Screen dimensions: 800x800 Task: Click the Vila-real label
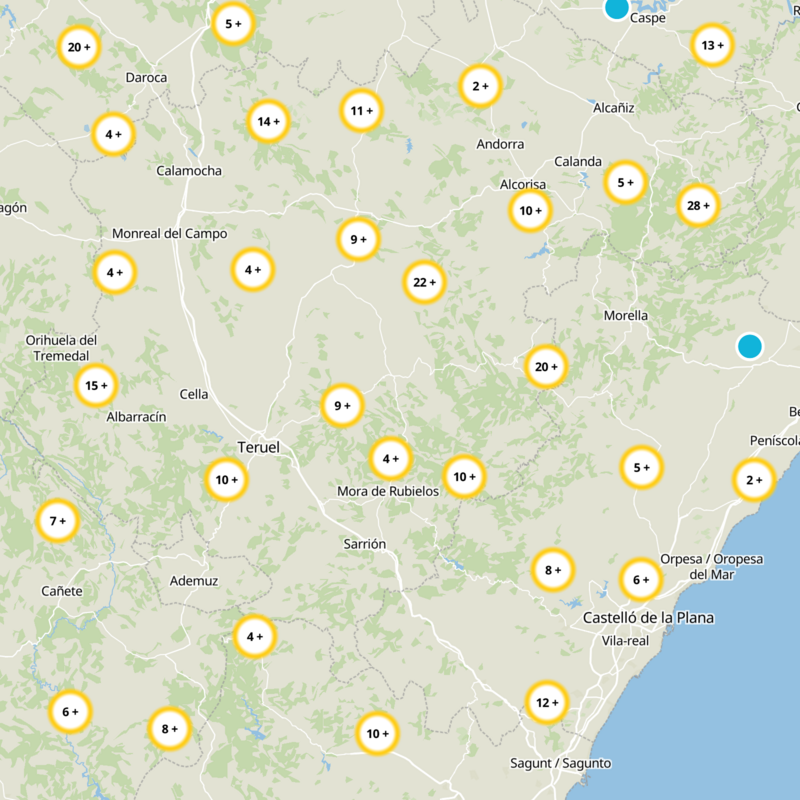click(625, 641)
